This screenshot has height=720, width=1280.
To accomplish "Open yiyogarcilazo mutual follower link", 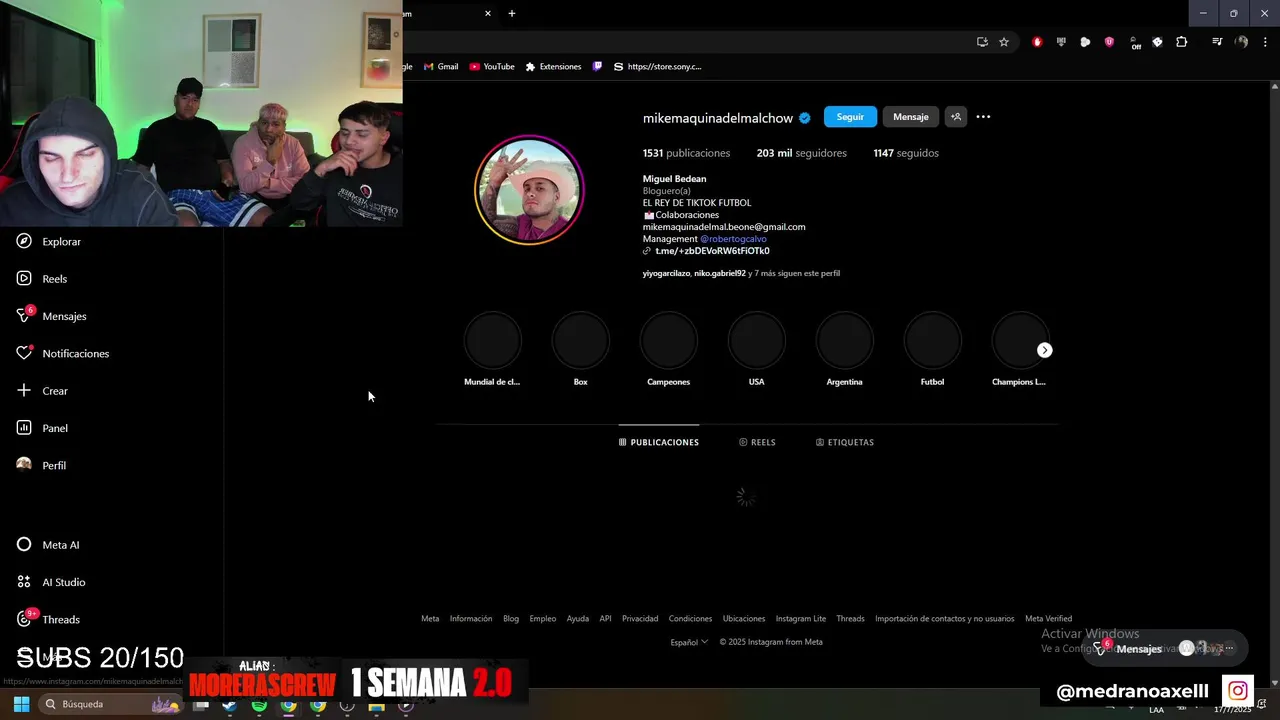I will [x=666, y=273].
